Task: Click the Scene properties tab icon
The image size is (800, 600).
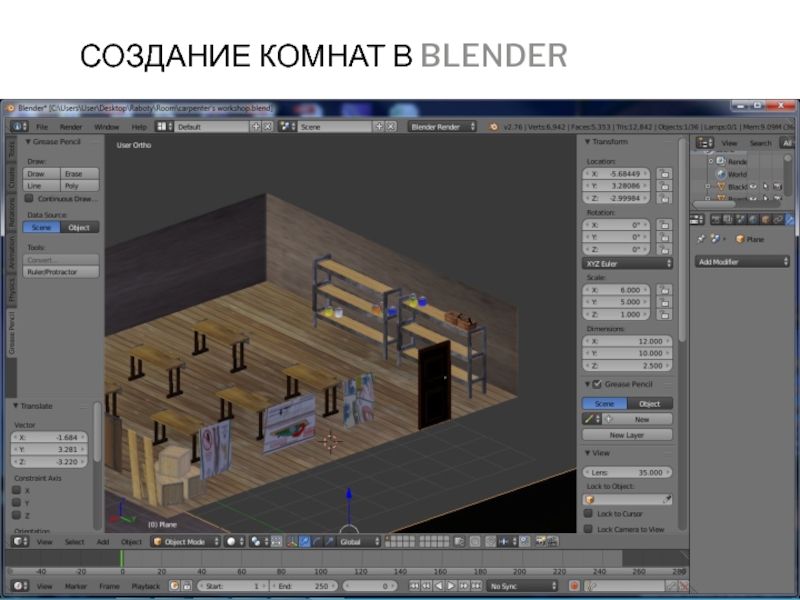Action: 740,219
